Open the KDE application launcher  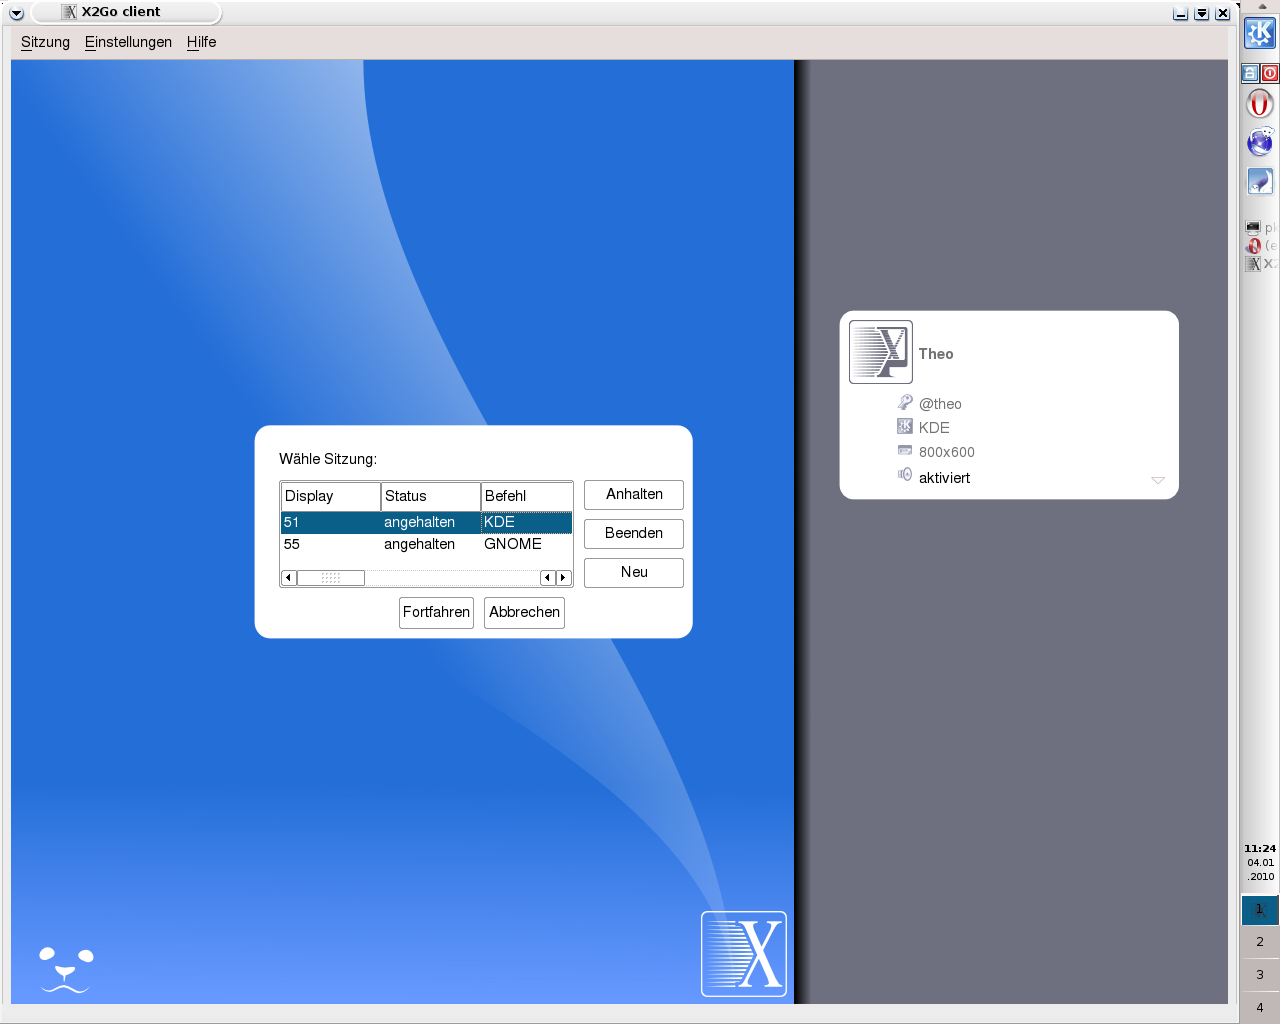[x=1259, y=33]
